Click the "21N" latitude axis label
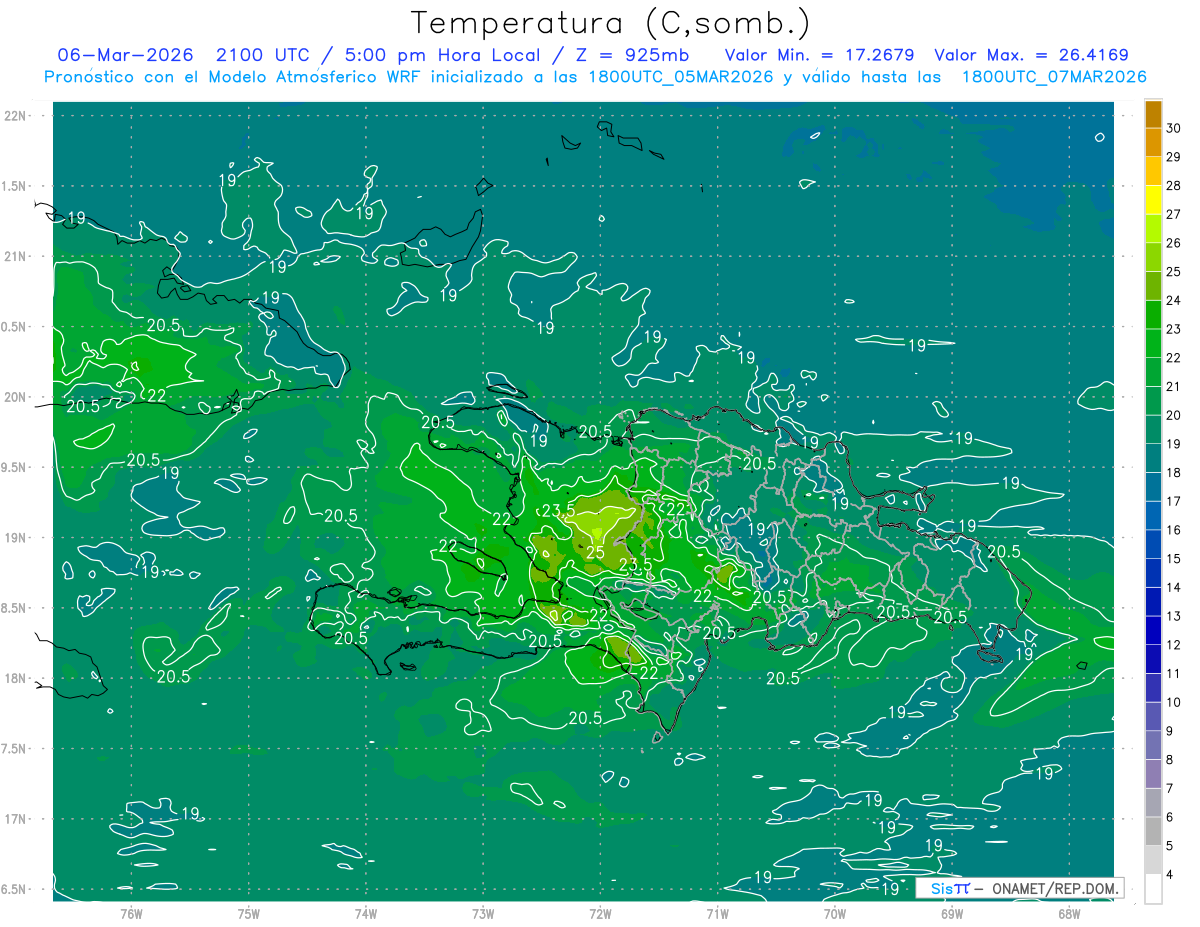 coord(17,256)
